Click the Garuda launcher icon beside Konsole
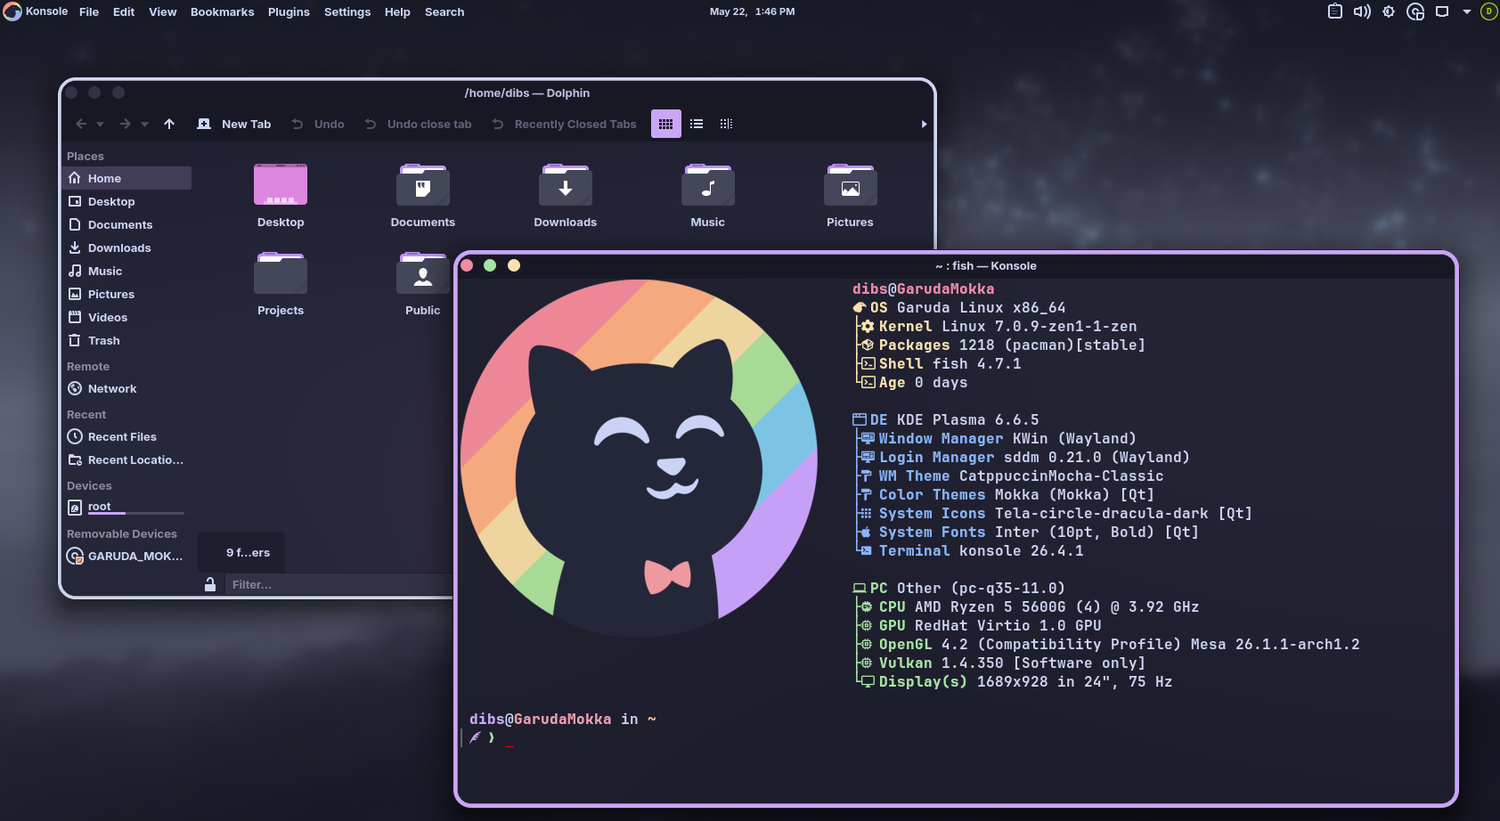 point(12,12)
